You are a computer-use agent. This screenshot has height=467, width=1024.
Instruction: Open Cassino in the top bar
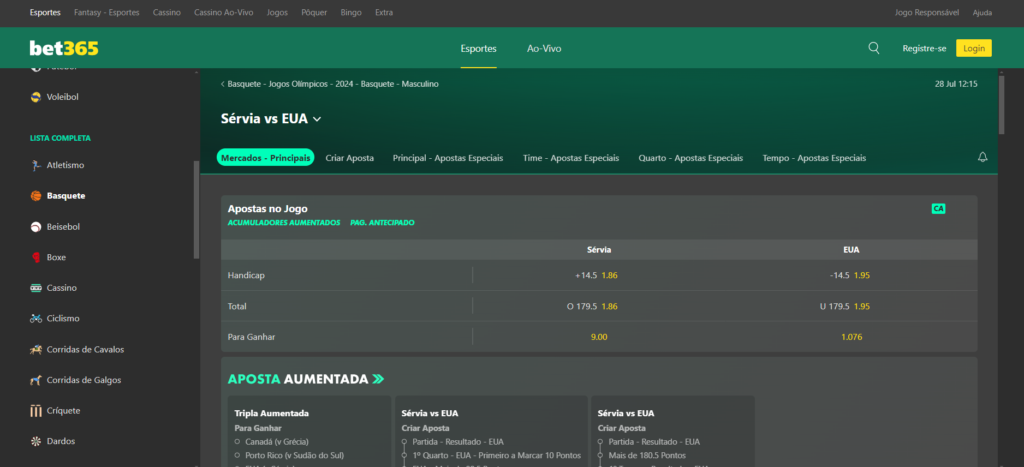167,12
